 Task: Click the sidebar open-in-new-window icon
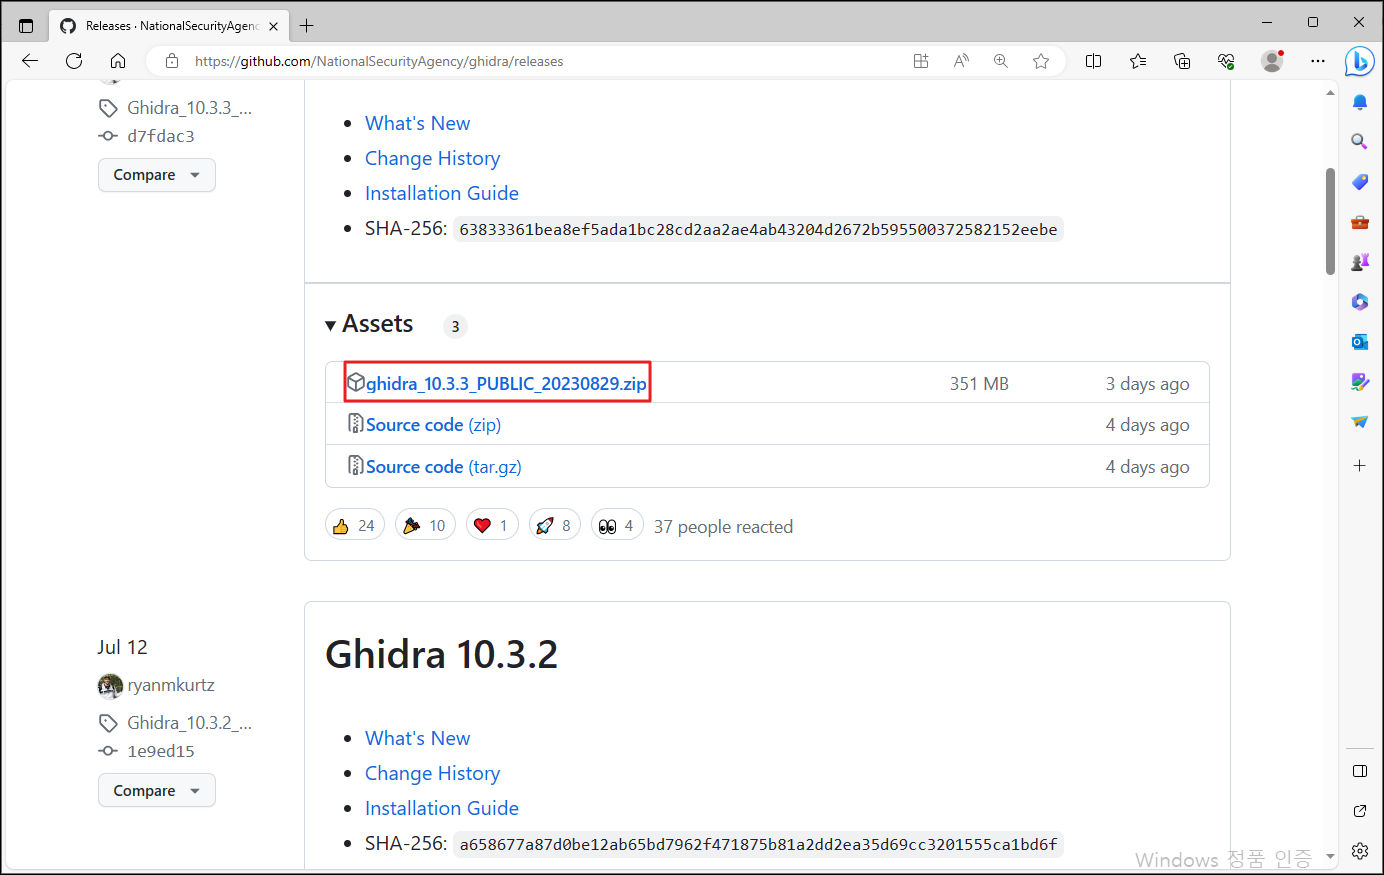1360,811
